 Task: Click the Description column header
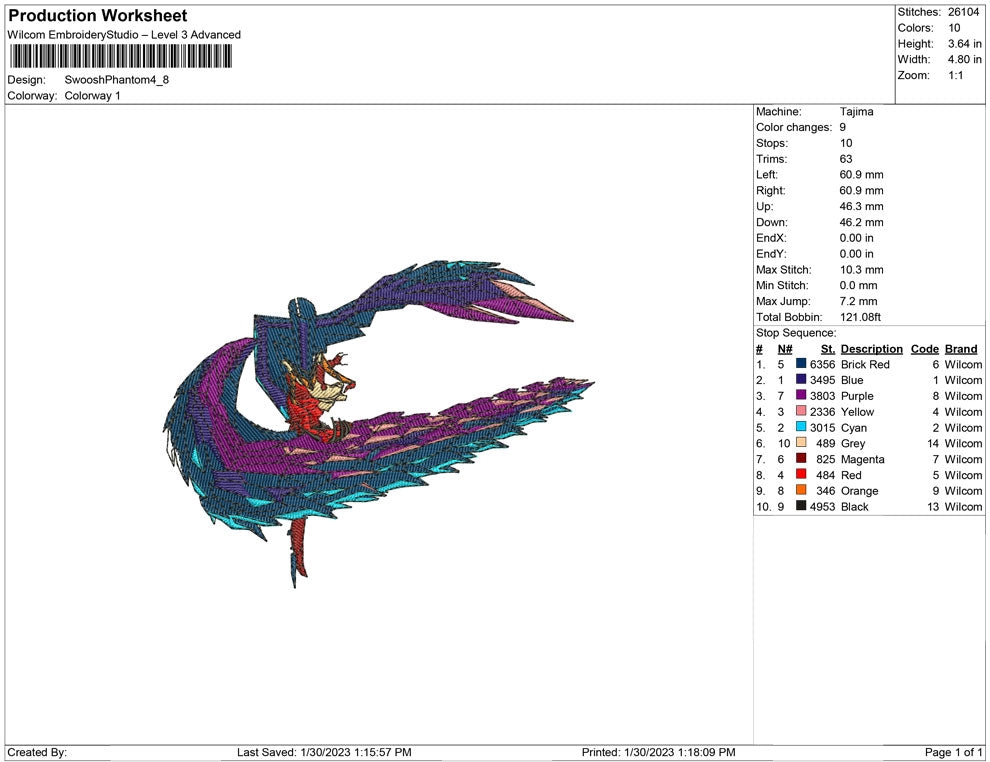pyautogui.click(x=871, y=349)
